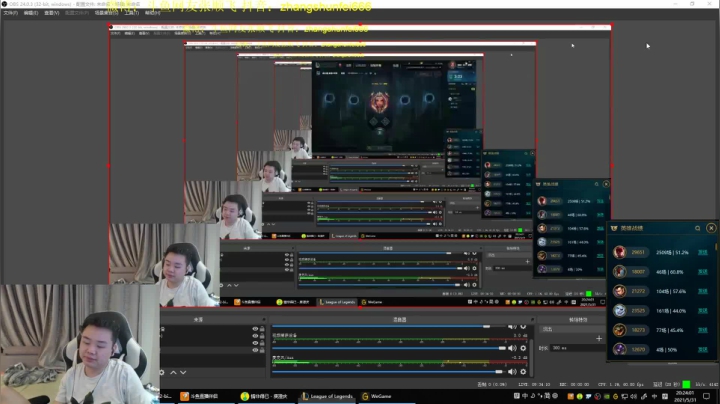The width and height of the screenshot is (720, 404).
Task: Open settings gear of the channel above 麦克风/Aux
Action: pyautogui.click(x=523, y=348)
